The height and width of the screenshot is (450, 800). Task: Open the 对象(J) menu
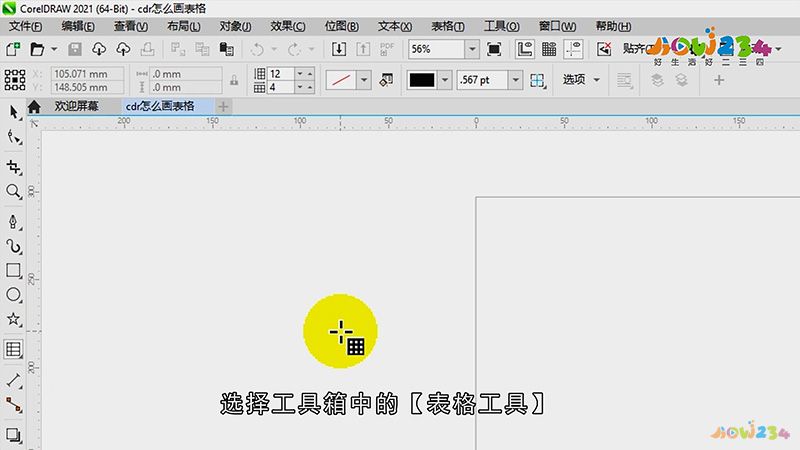235,26
